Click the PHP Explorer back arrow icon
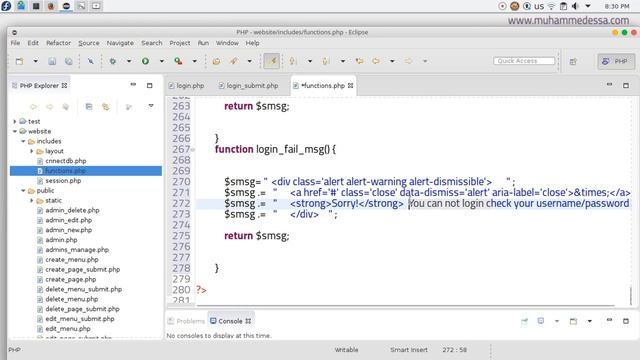 (33, 107)
